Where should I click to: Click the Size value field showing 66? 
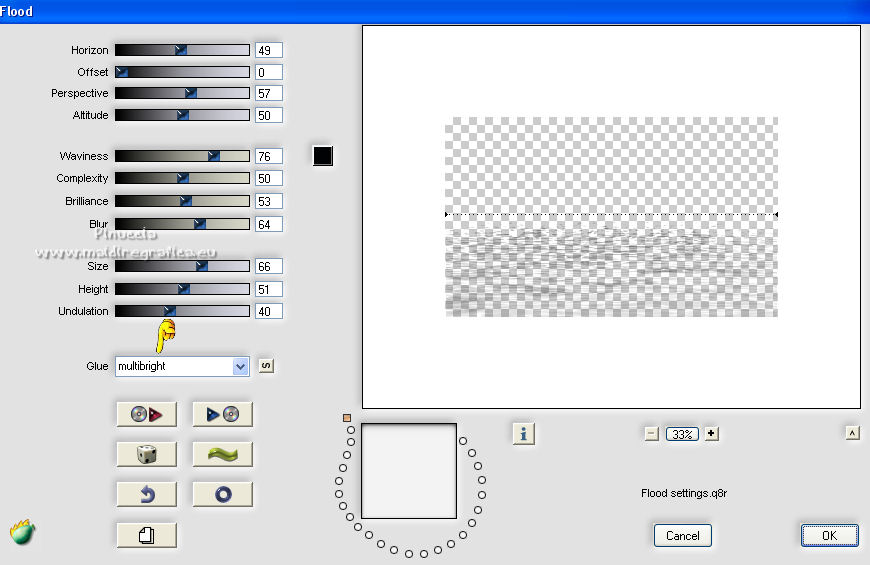pyautogui.click(x=269, y=266)
